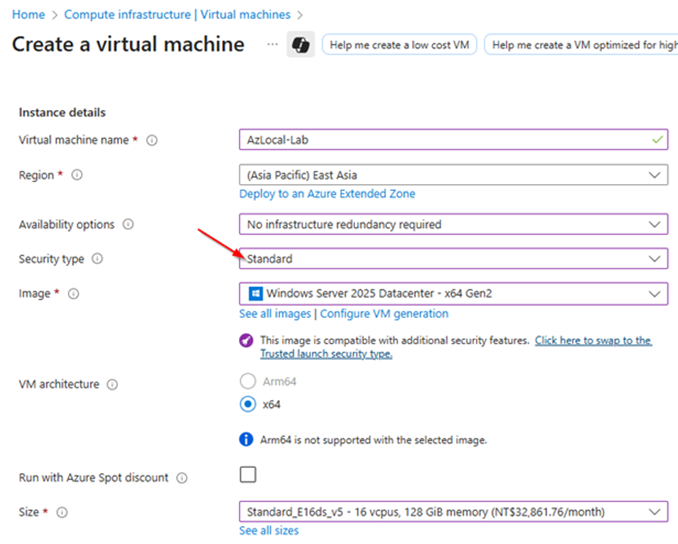This screenshot has width=678, height=544.
Task: Open the ellipsis more options menu
Action: 272,45
